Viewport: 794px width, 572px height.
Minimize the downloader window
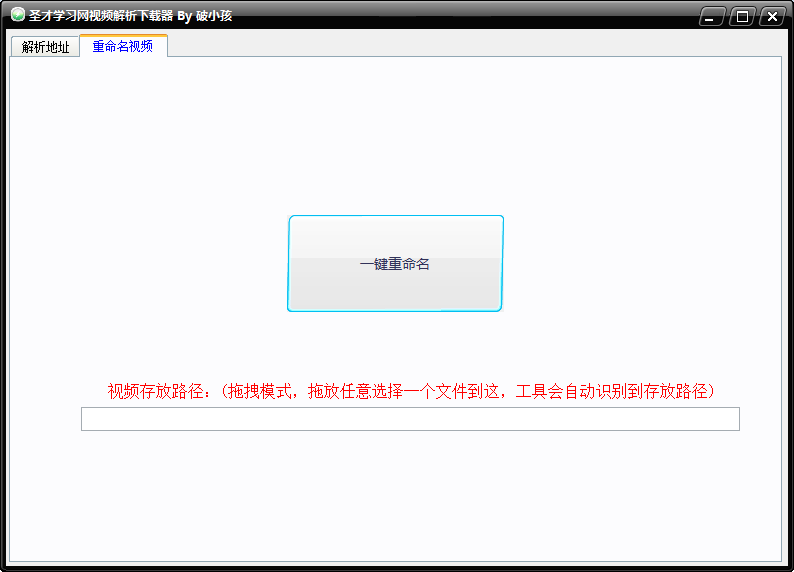[711, 16]
